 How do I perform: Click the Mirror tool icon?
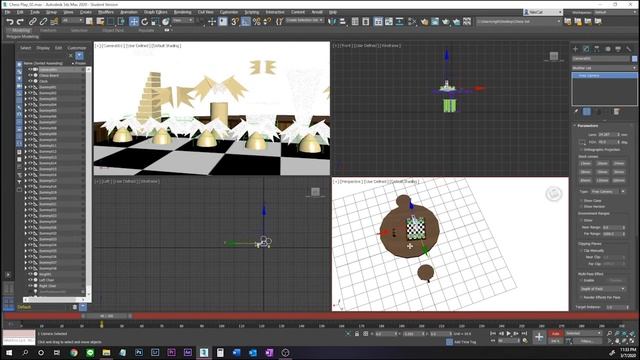332,21
